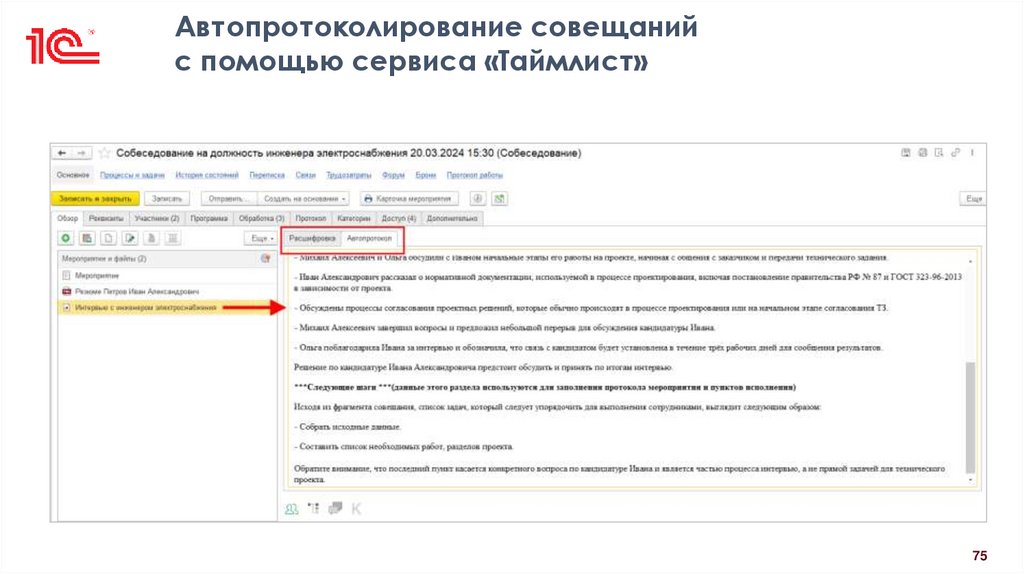This screenshot has width=1024, height=574.
Task: Open the vertical dots menu in title bar
Action: click(x=972, y=153)
